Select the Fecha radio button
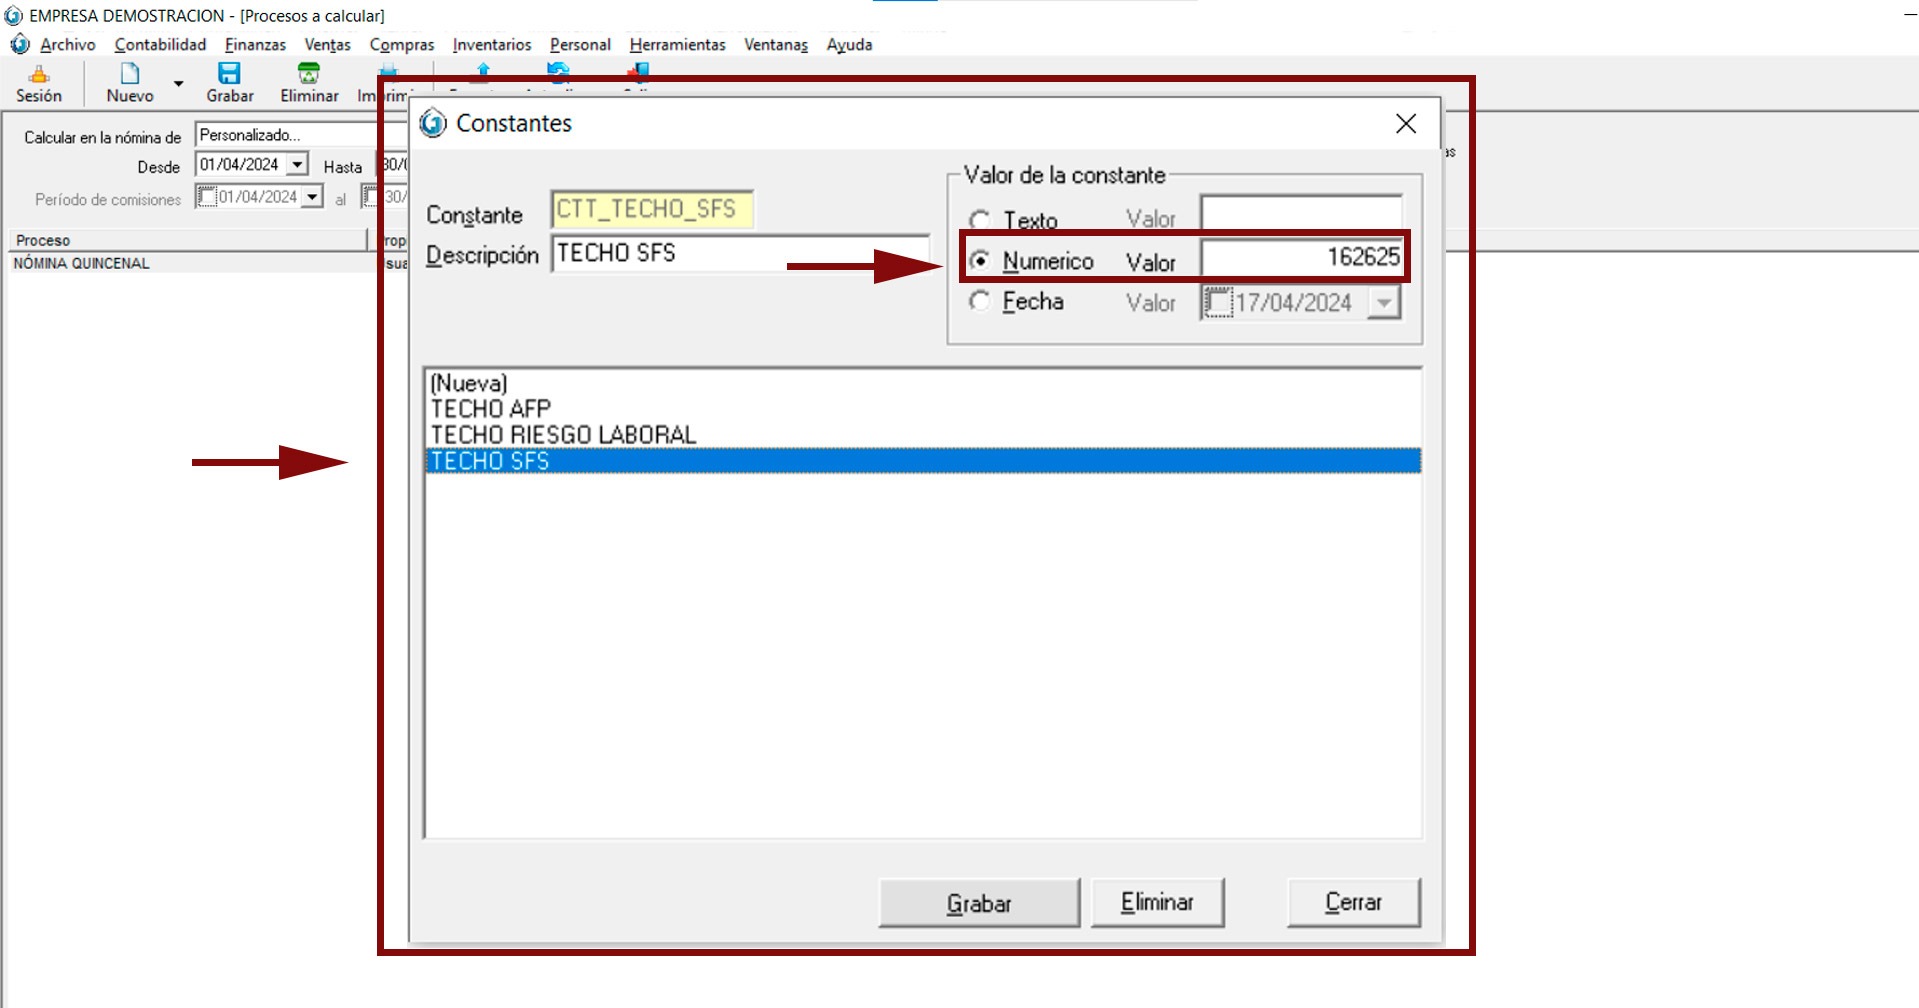This screenshot has height=1008, width=1919. [980, 302]
